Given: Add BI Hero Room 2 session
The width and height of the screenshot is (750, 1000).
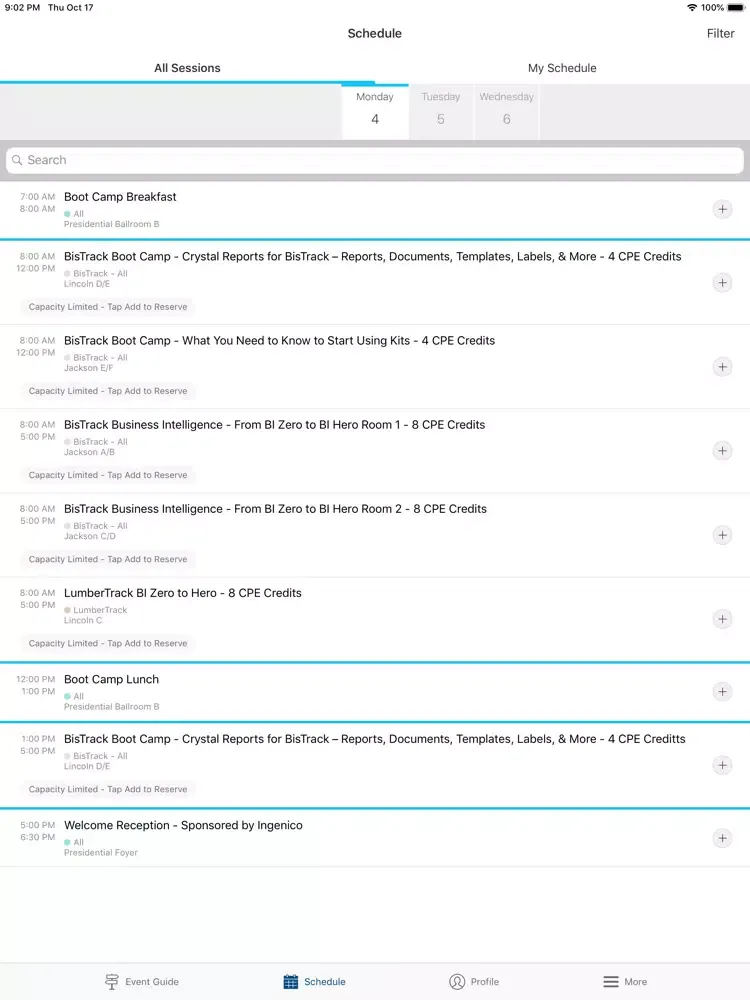Looking at the screenshot, I should [x=722, y=535].
